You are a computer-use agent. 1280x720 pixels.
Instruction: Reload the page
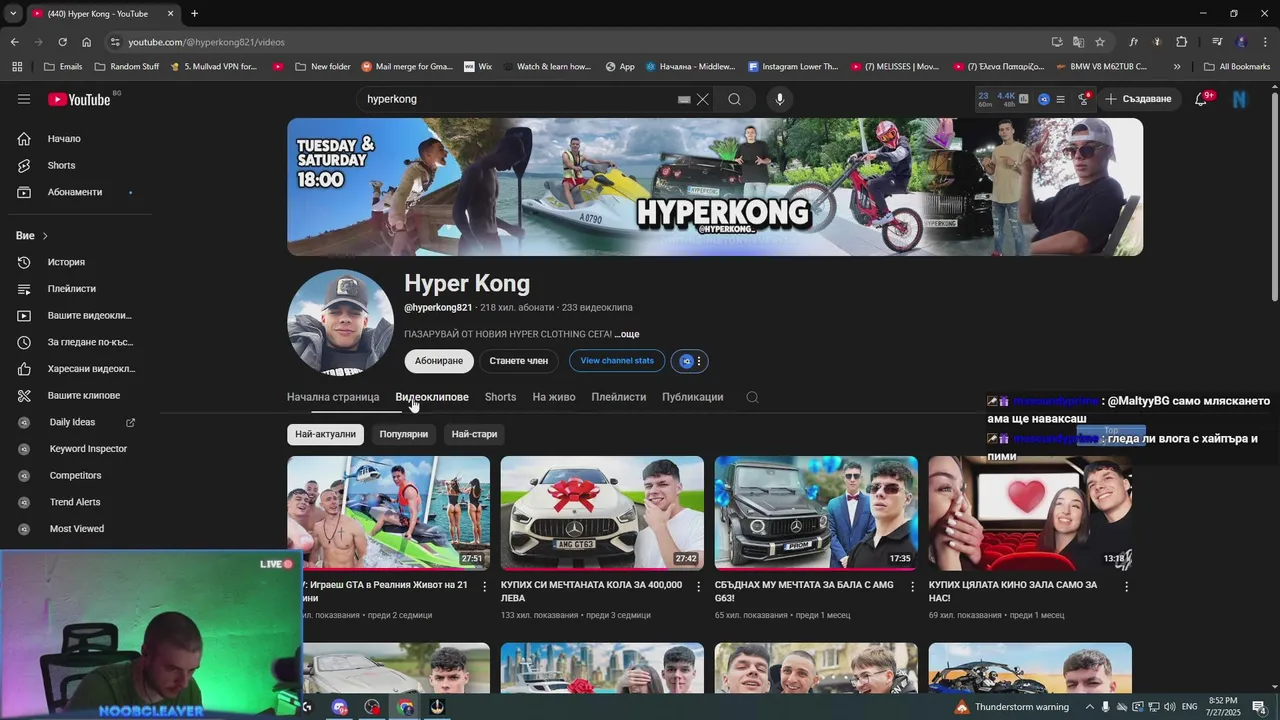tap(62, 42)
